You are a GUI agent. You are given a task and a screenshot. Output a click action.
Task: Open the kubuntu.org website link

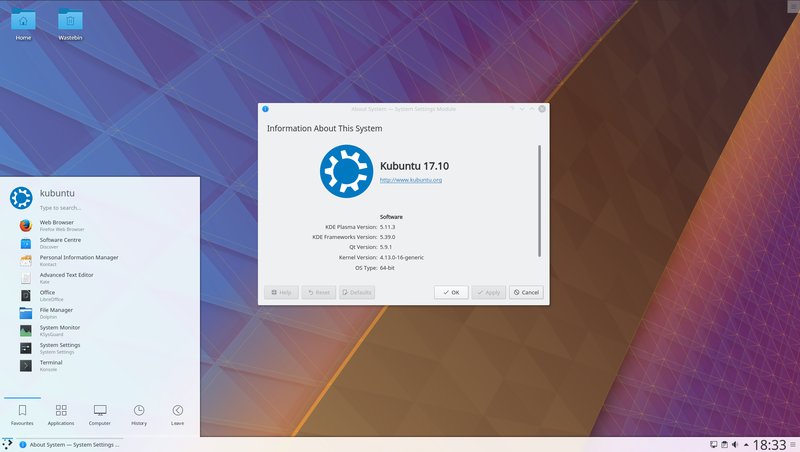[x=411, y=180]
